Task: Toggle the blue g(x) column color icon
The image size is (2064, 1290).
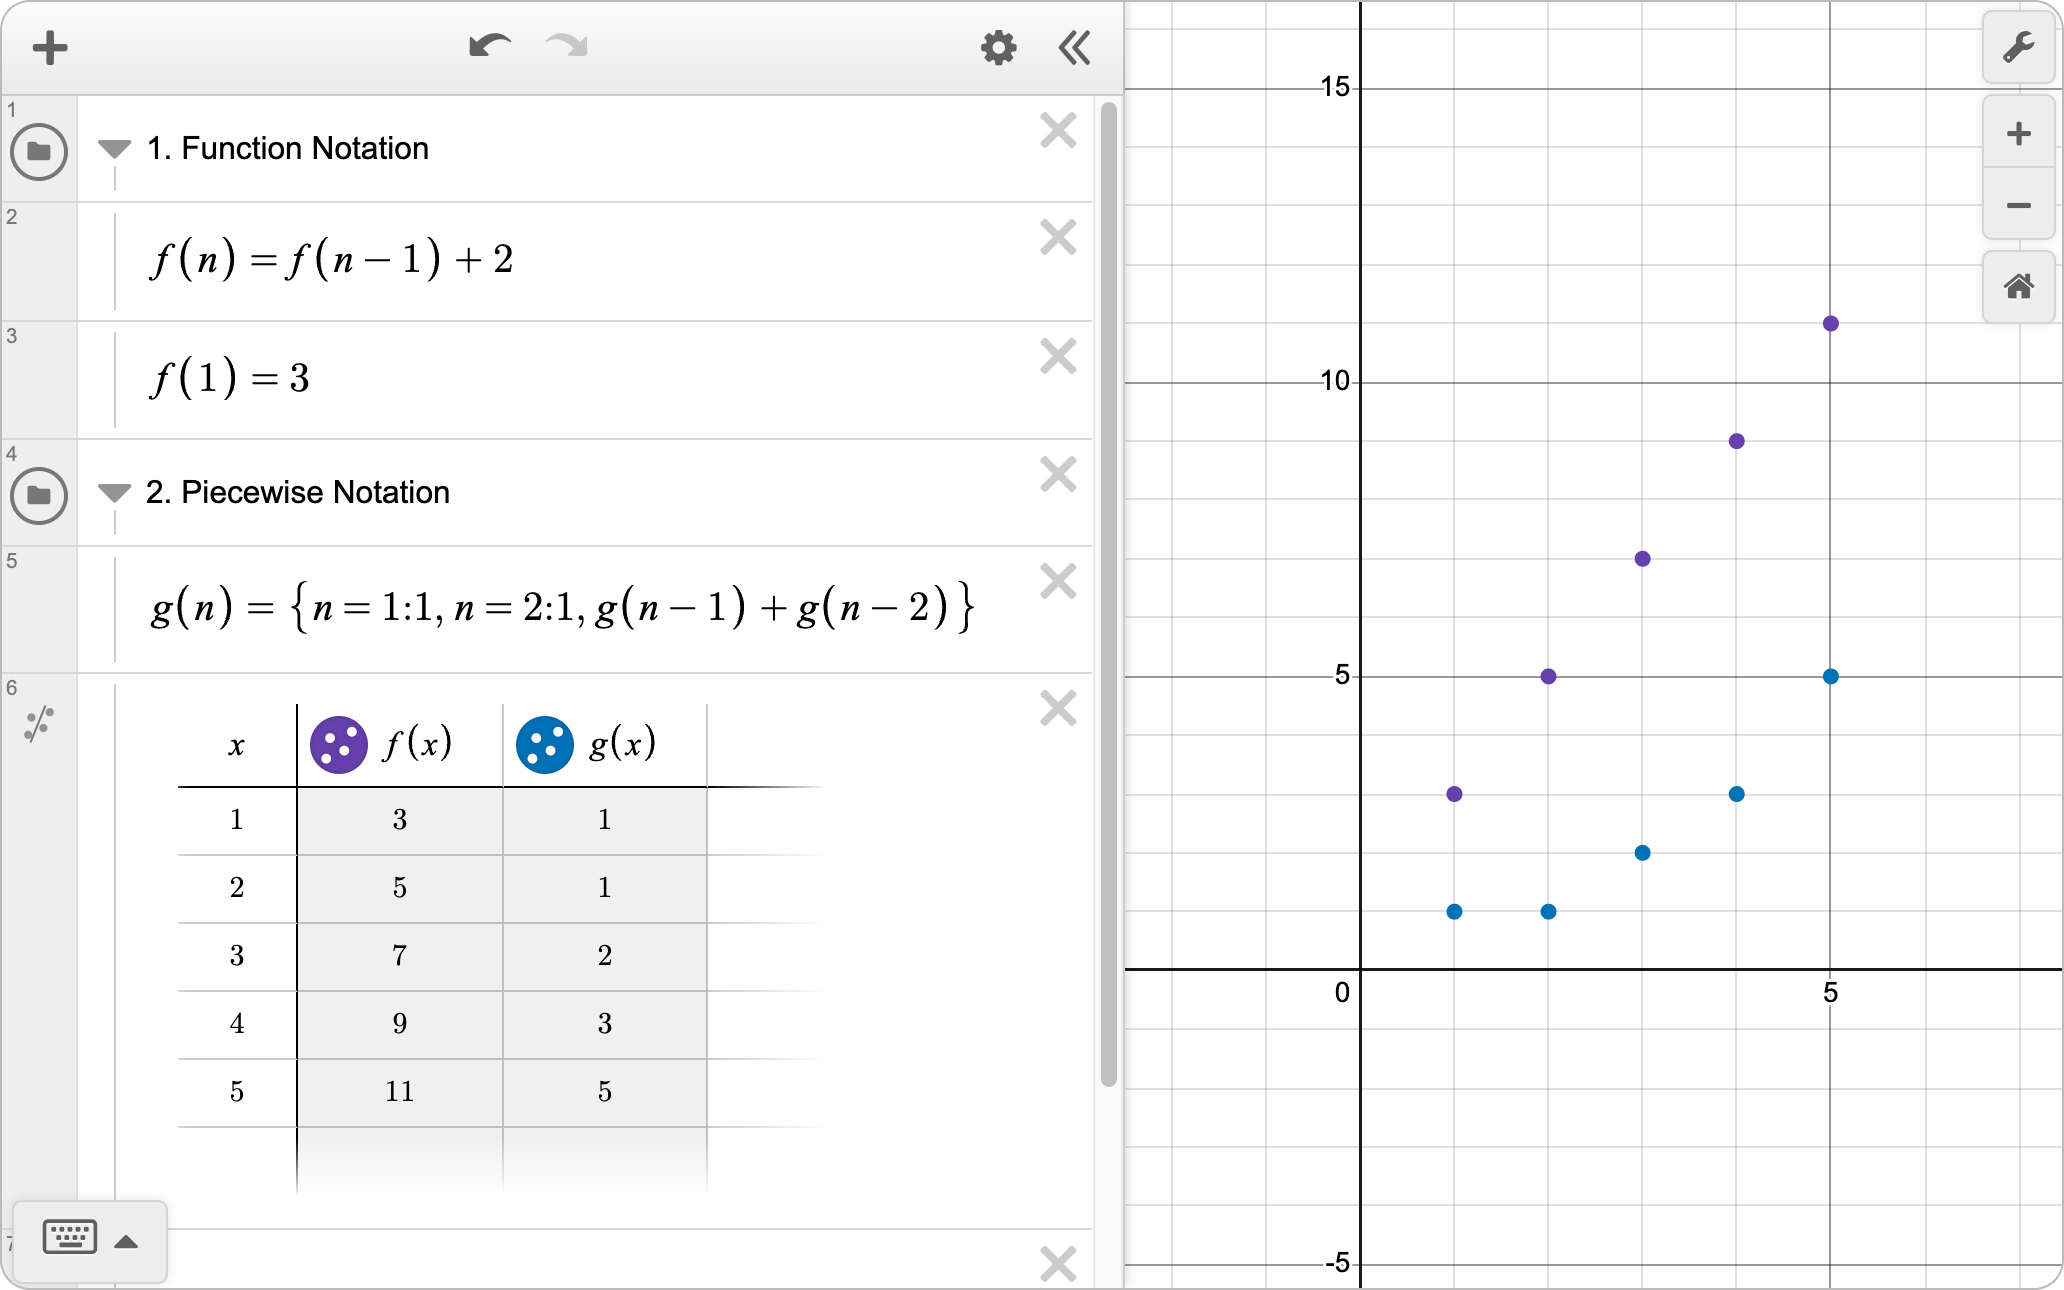Action: (x=544, y=744)
